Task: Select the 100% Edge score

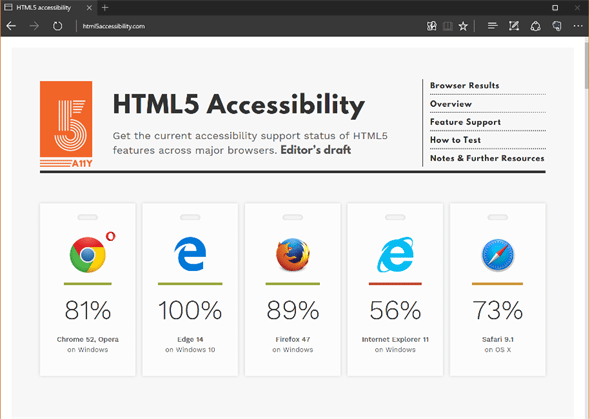Action: point(190,310)
